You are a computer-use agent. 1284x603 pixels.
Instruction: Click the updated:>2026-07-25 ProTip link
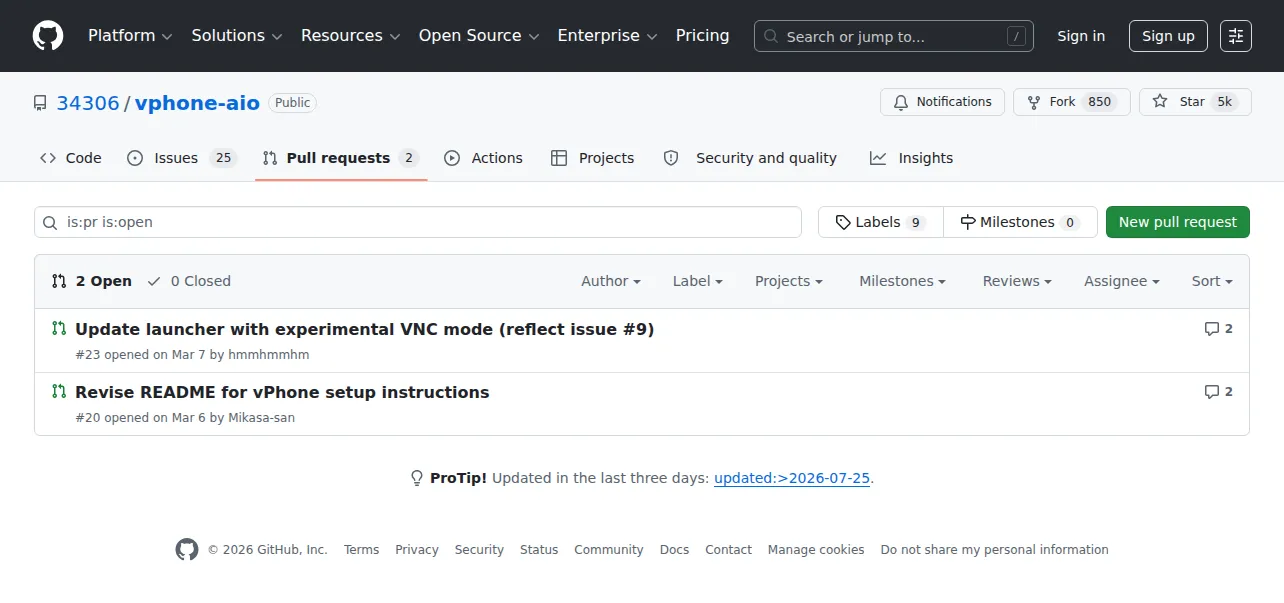pyautogui.click(x=792, y=478)
